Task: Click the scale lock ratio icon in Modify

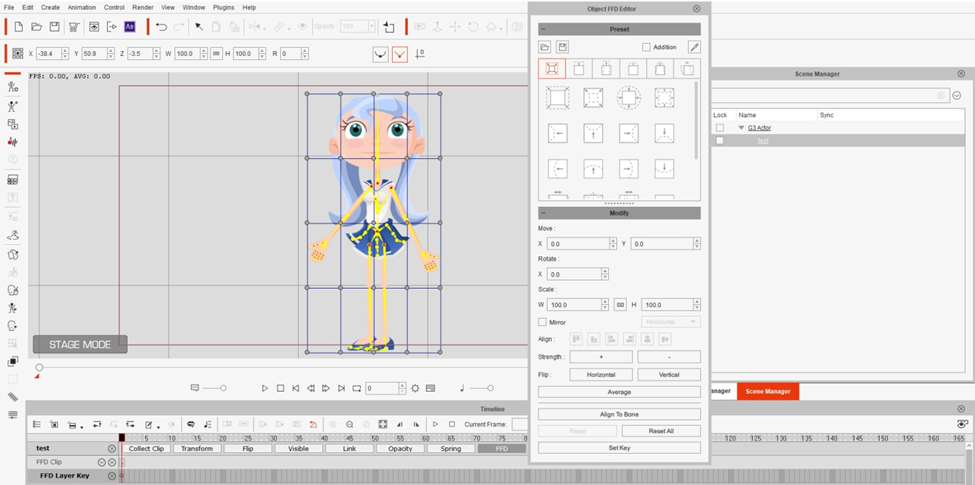Action: pos(620,305)
